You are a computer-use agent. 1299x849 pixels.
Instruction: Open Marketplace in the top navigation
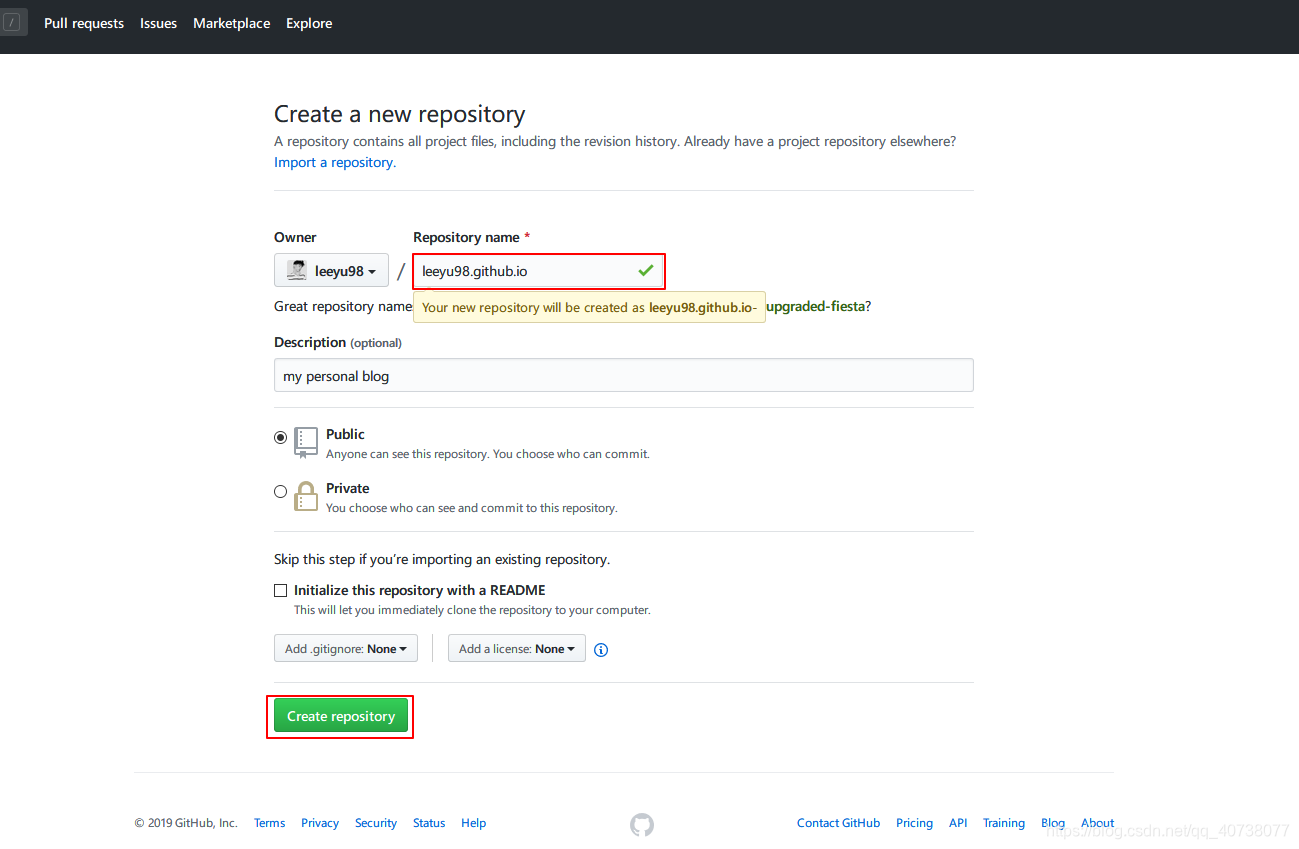(x=231, y=23)
